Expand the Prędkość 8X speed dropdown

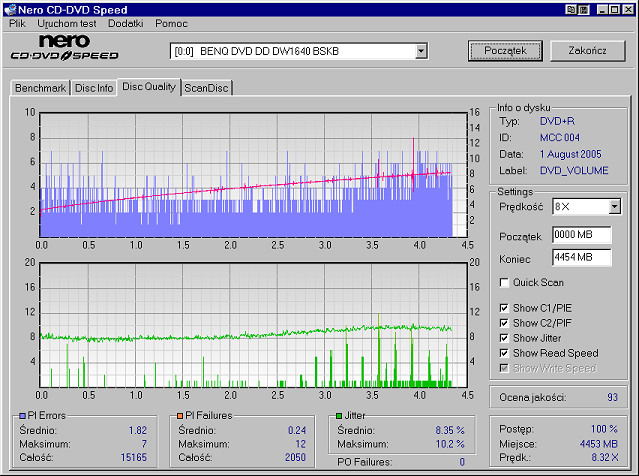click(x=615, y=207)
